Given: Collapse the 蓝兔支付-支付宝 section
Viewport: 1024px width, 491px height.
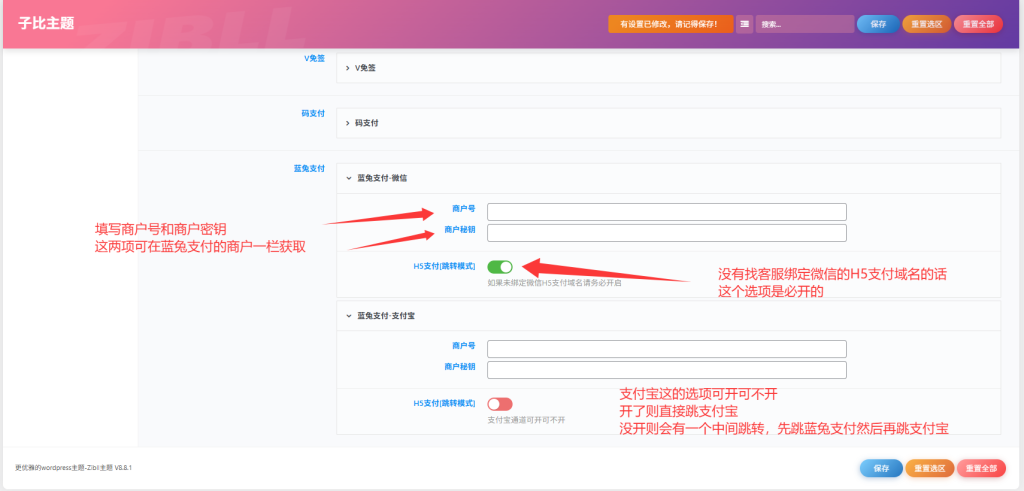Looking at the screenshot, I should pyautogui.click(x=668, y=315).
